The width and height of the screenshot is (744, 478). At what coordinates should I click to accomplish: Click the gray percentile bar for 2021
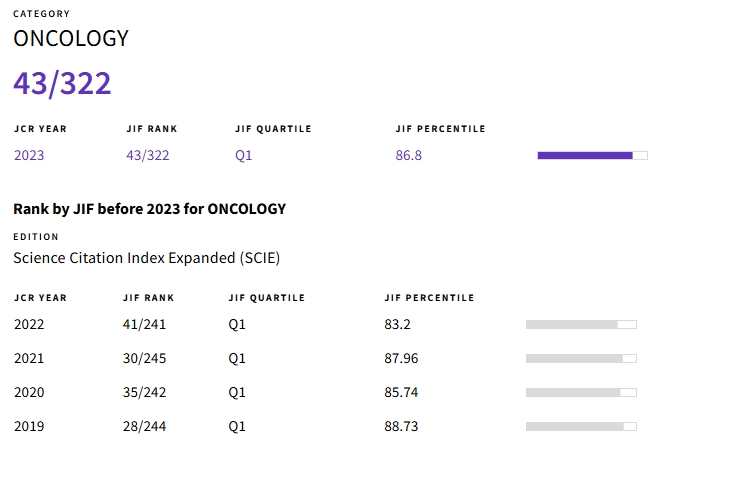(581, 358)
